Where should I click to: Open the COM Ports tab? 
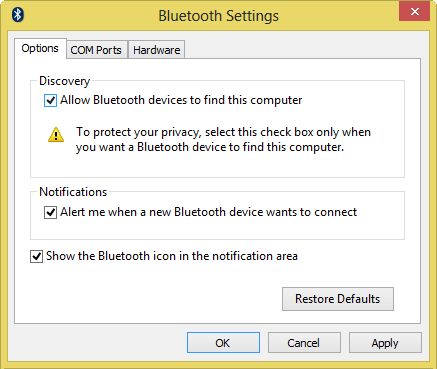pyautogui.click(x=96, y=50)
